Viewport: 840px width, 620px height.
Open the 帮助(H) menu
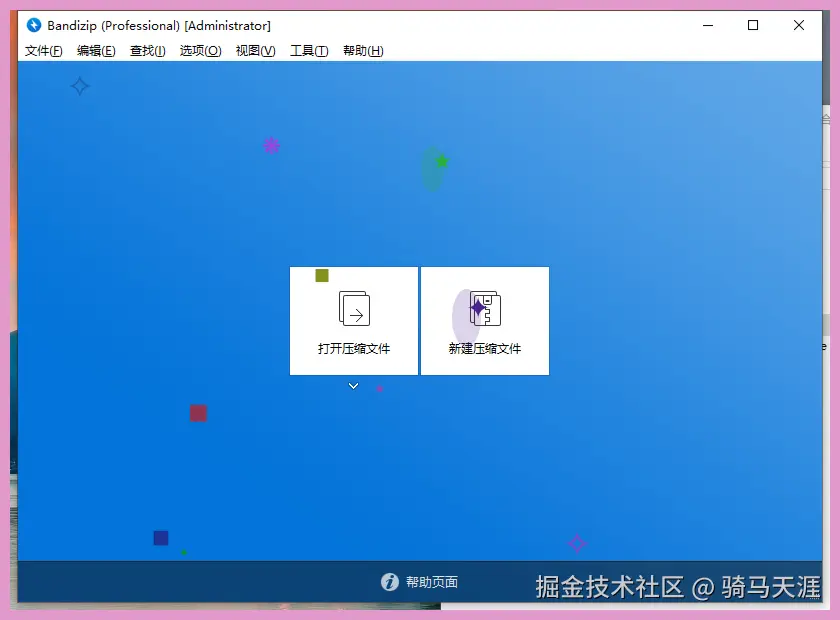[360, 50]
